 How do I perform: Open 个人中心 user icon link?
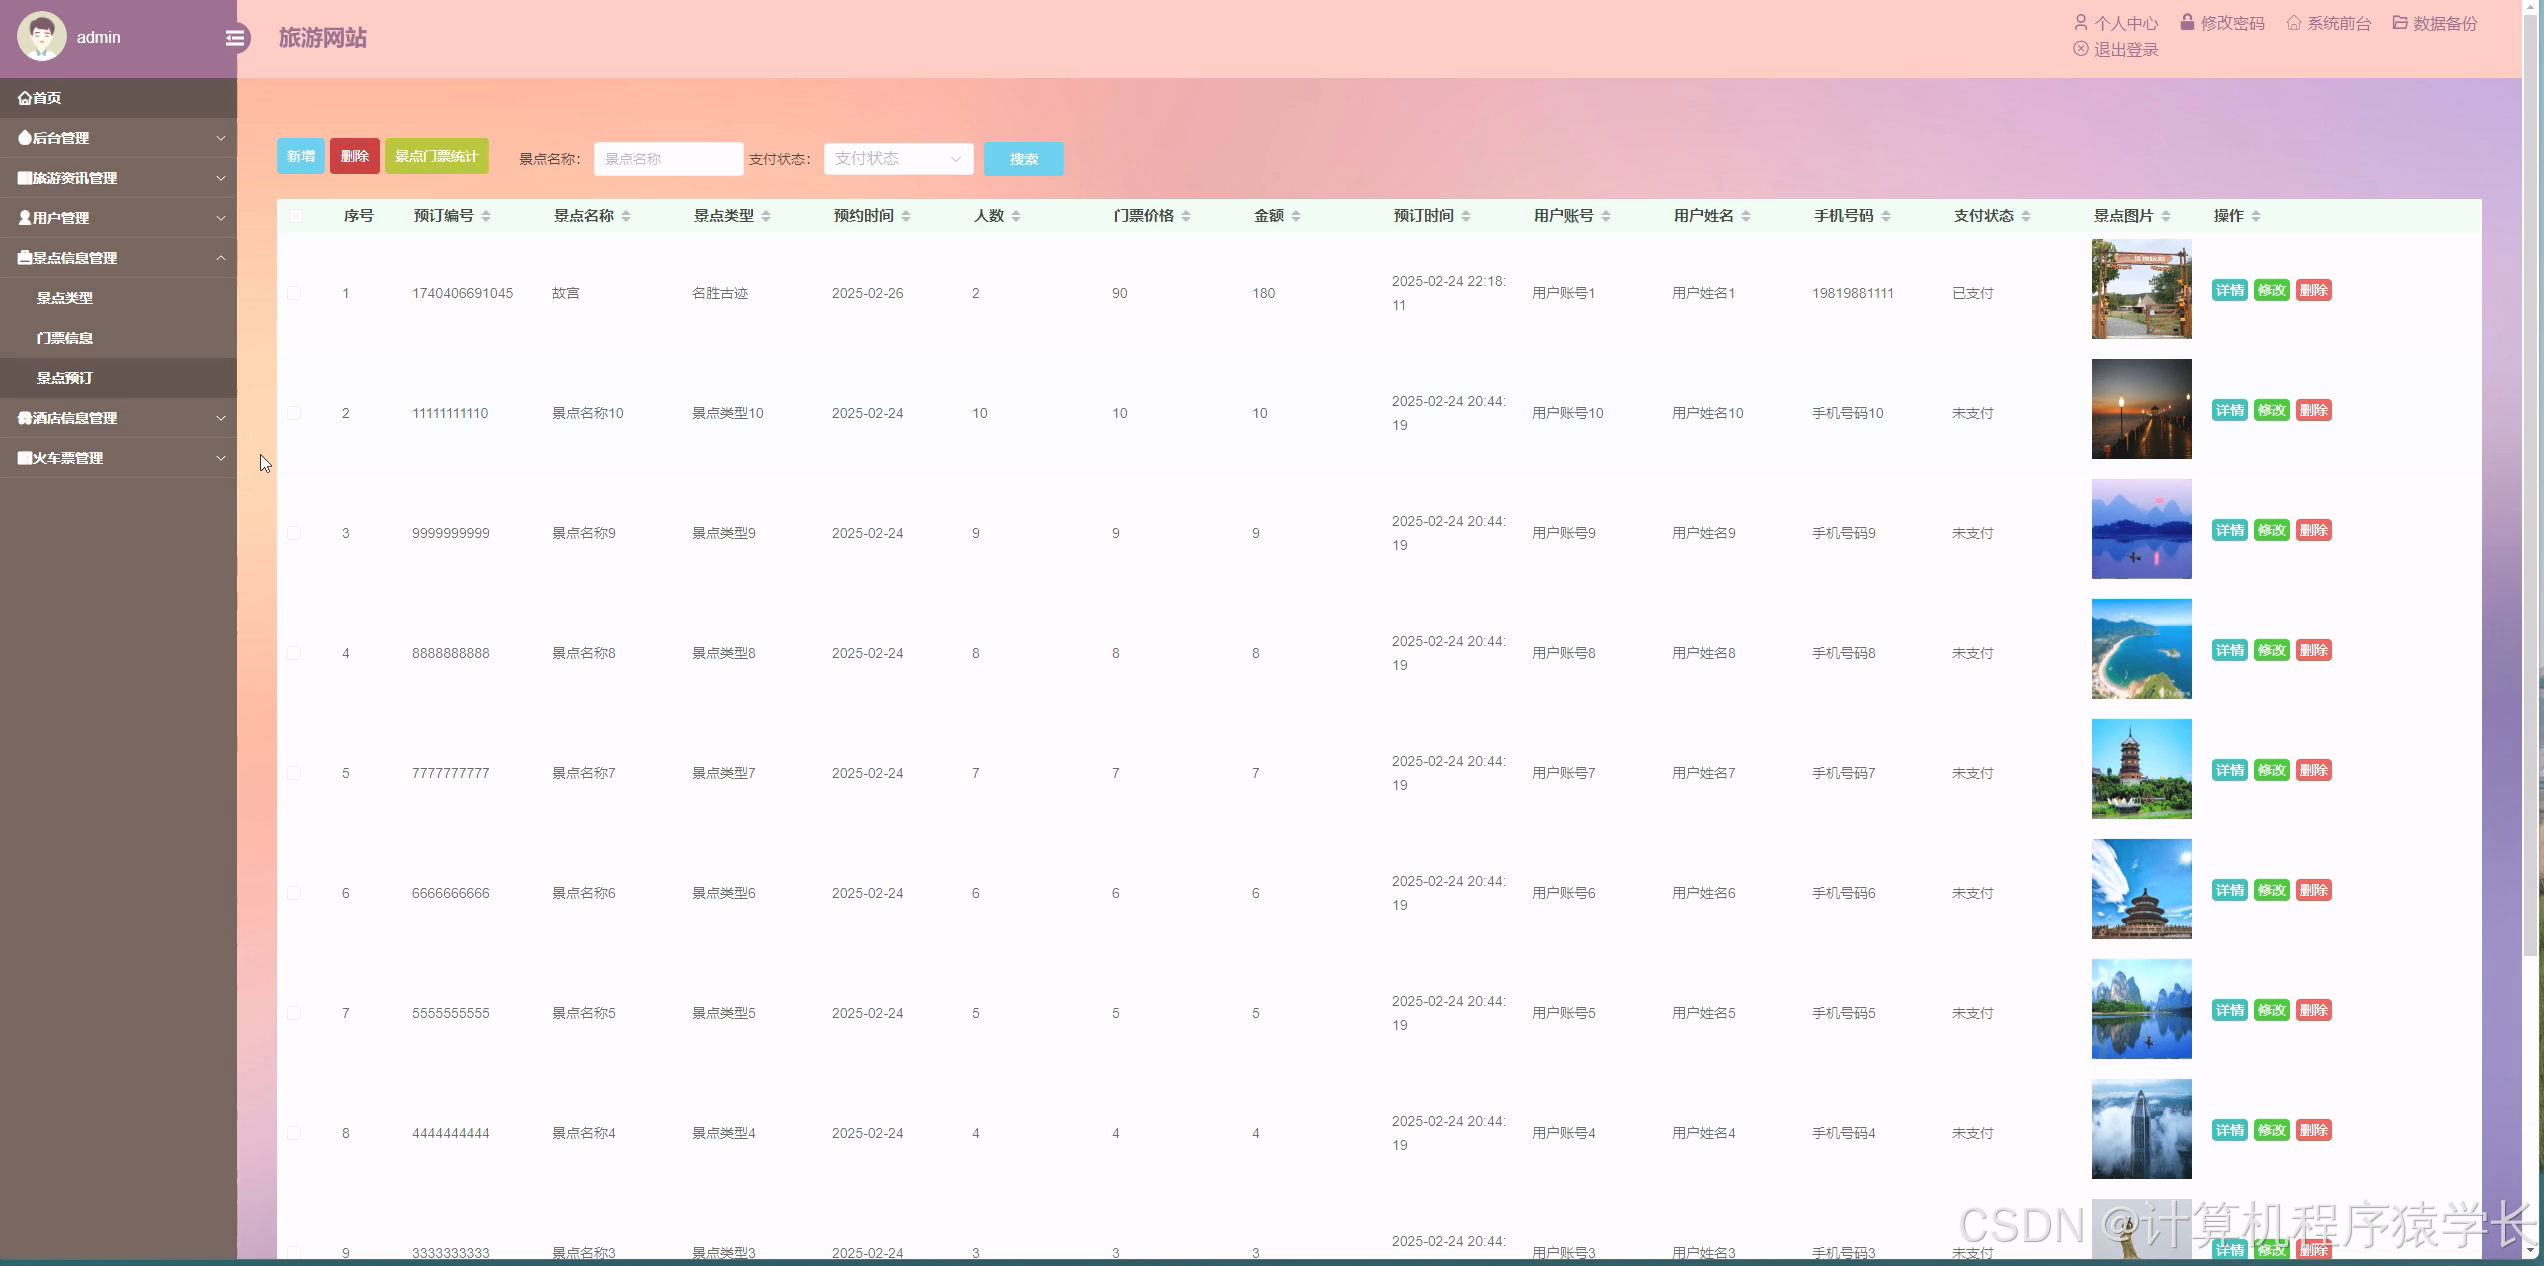pyautogui.click(x=2081, y=22)
